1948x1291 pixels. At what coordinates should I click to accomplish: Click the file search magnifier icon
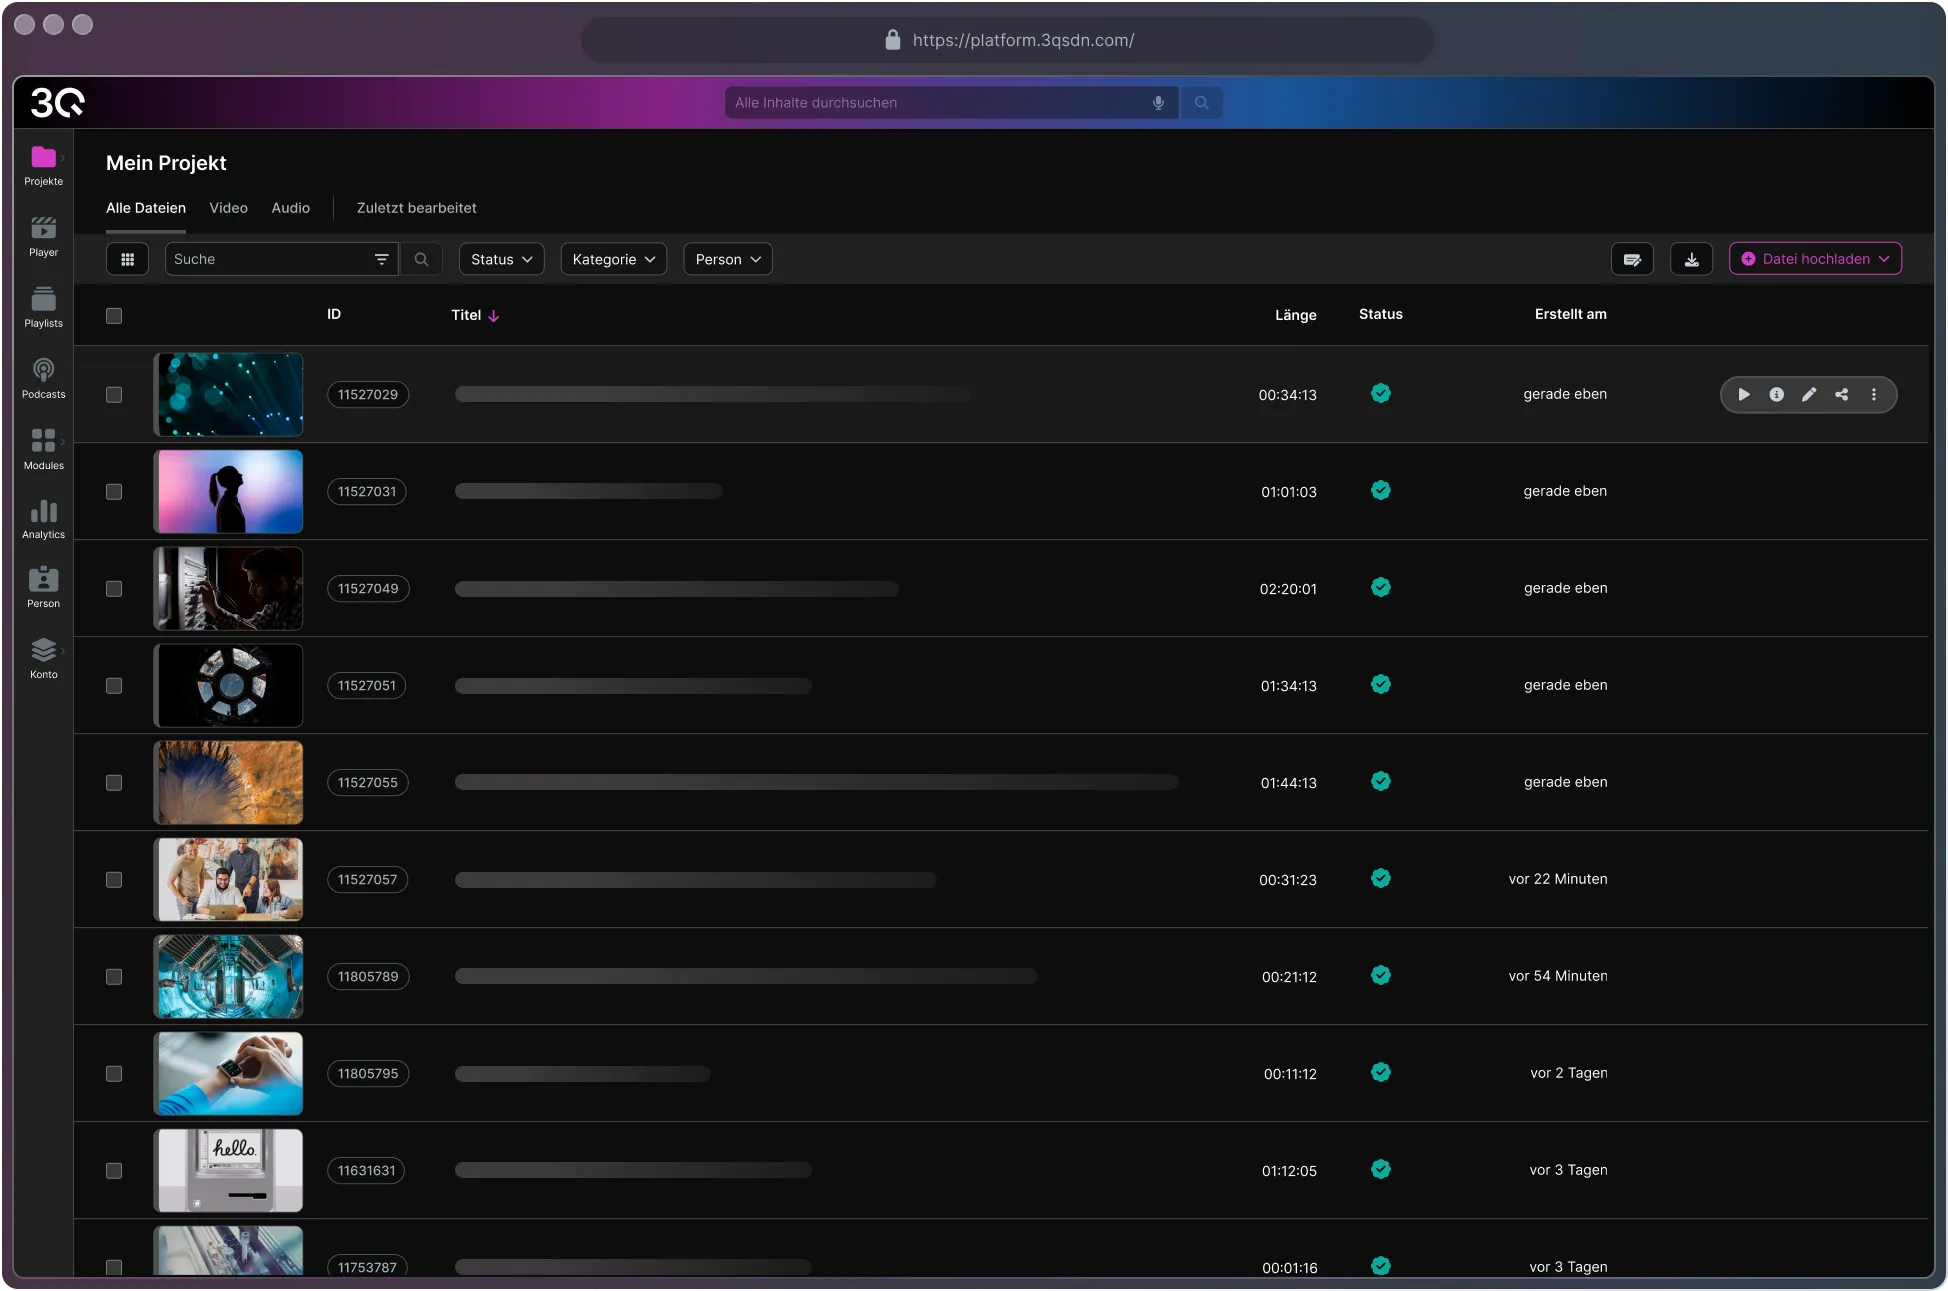pos(421,259)
